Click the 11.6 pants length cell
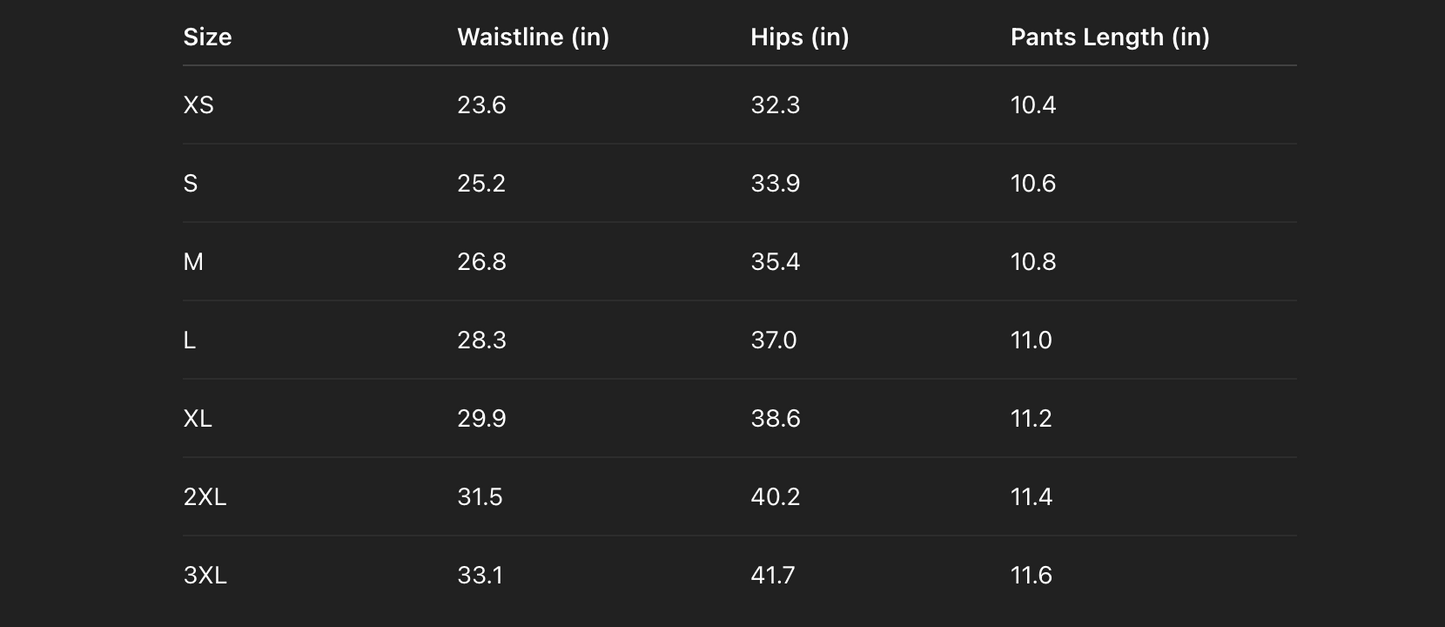Image resolution: width=1445 pixels, height=627 pixels. [1031, 575]
